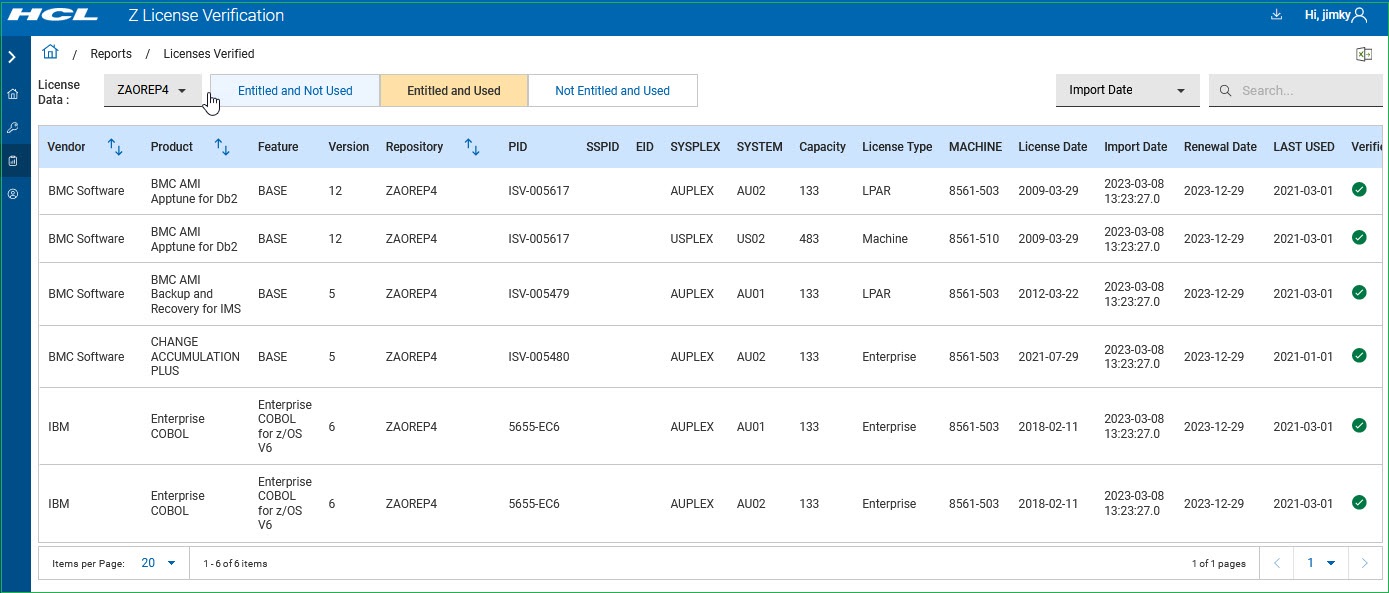Open the key icon in the sidebar
The width and height of the screenshot is (1389, 593).
pos(12,127)
